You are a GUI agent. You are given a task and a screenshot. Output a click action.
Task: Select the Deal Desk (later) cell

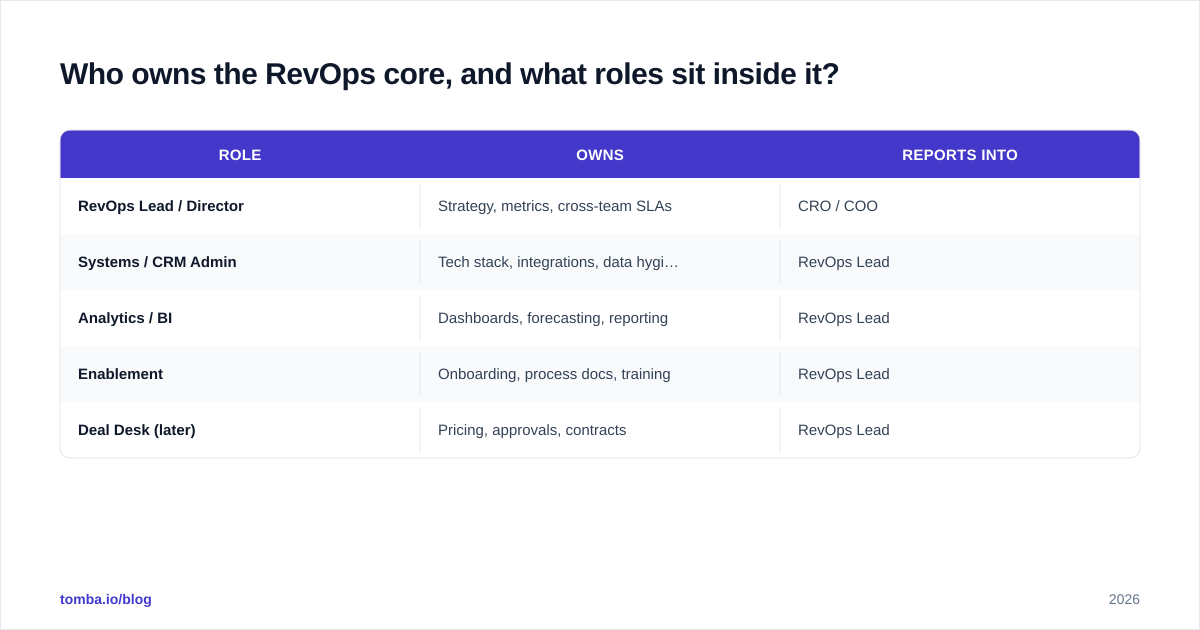(x=240, y=430)
